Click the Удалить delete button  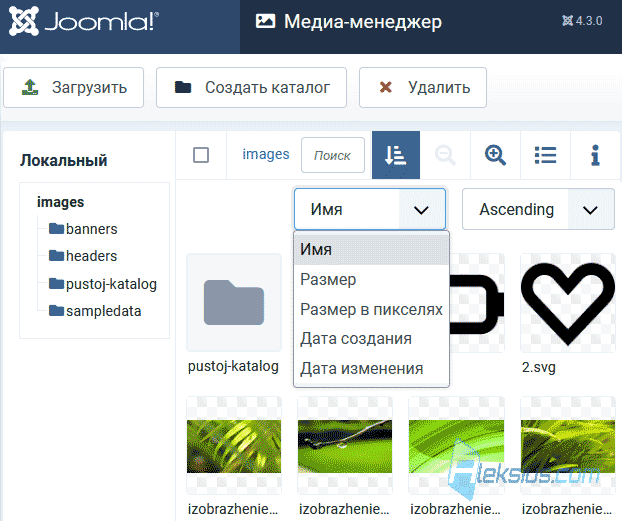point(423,87)
